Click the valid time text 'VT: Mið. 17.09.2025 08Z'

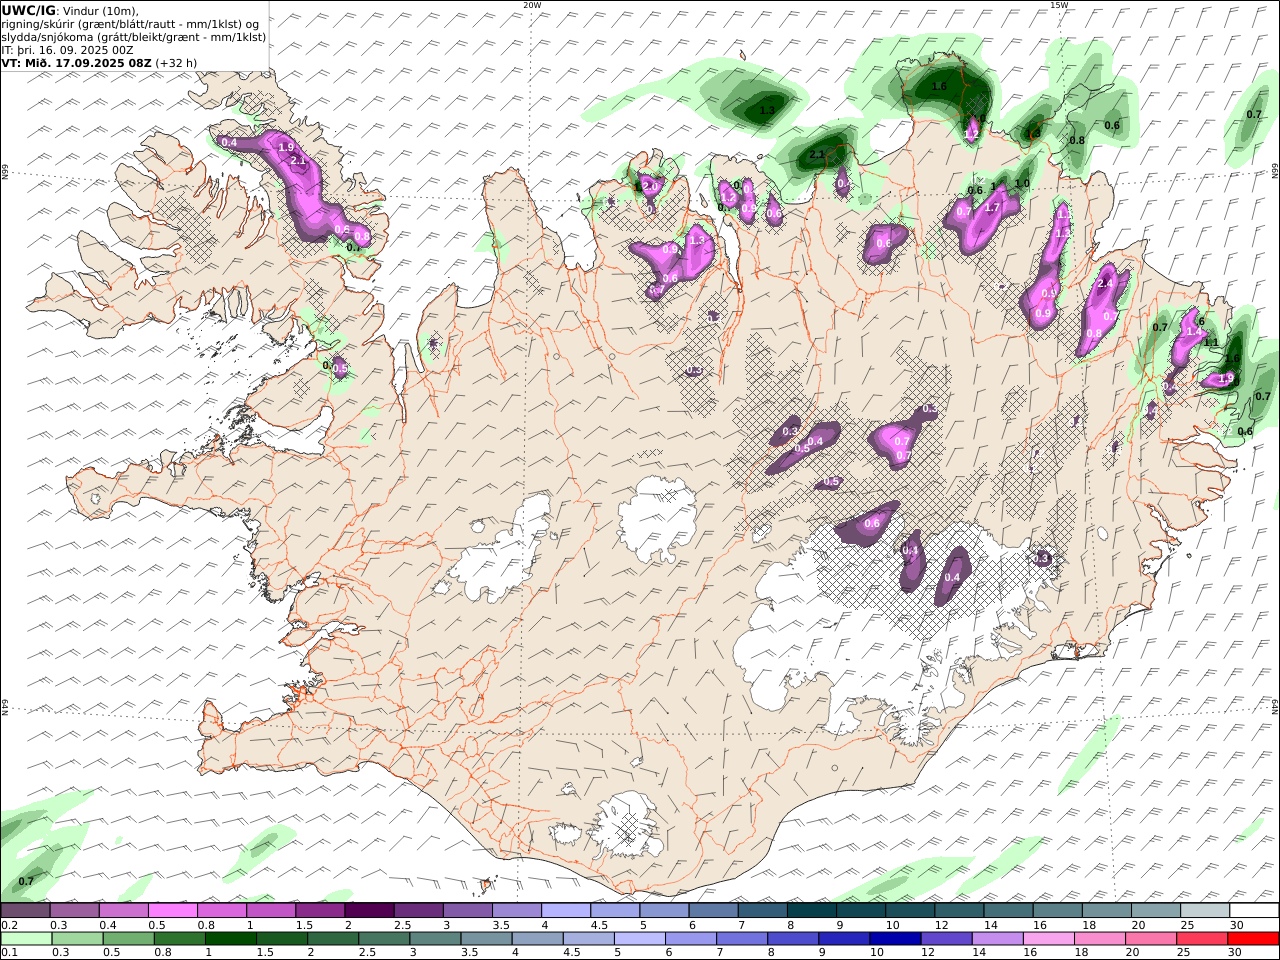(77, 62)
